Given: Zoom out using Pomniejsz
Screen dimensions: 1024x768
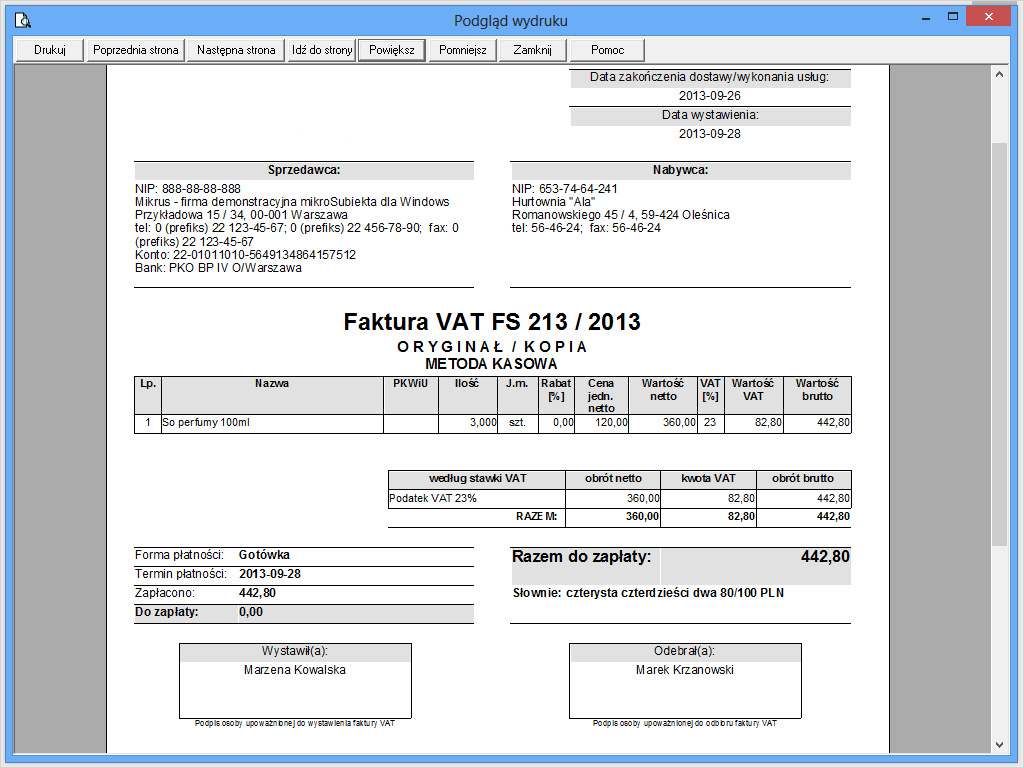Looking at the screenshot, I should 462,50.
